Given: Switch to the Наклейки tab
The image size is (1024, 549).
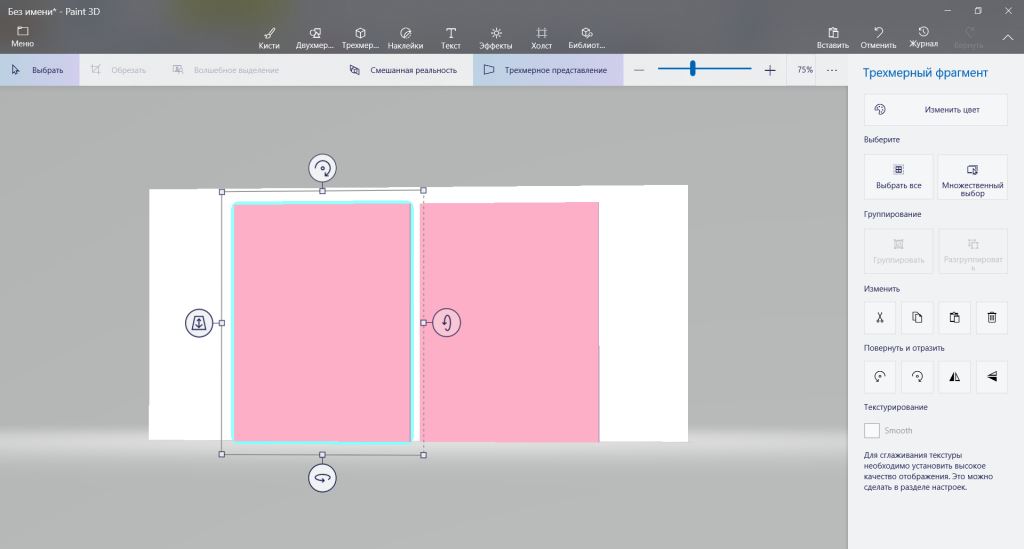Looking at the screenshot, I should click(405, 38).
